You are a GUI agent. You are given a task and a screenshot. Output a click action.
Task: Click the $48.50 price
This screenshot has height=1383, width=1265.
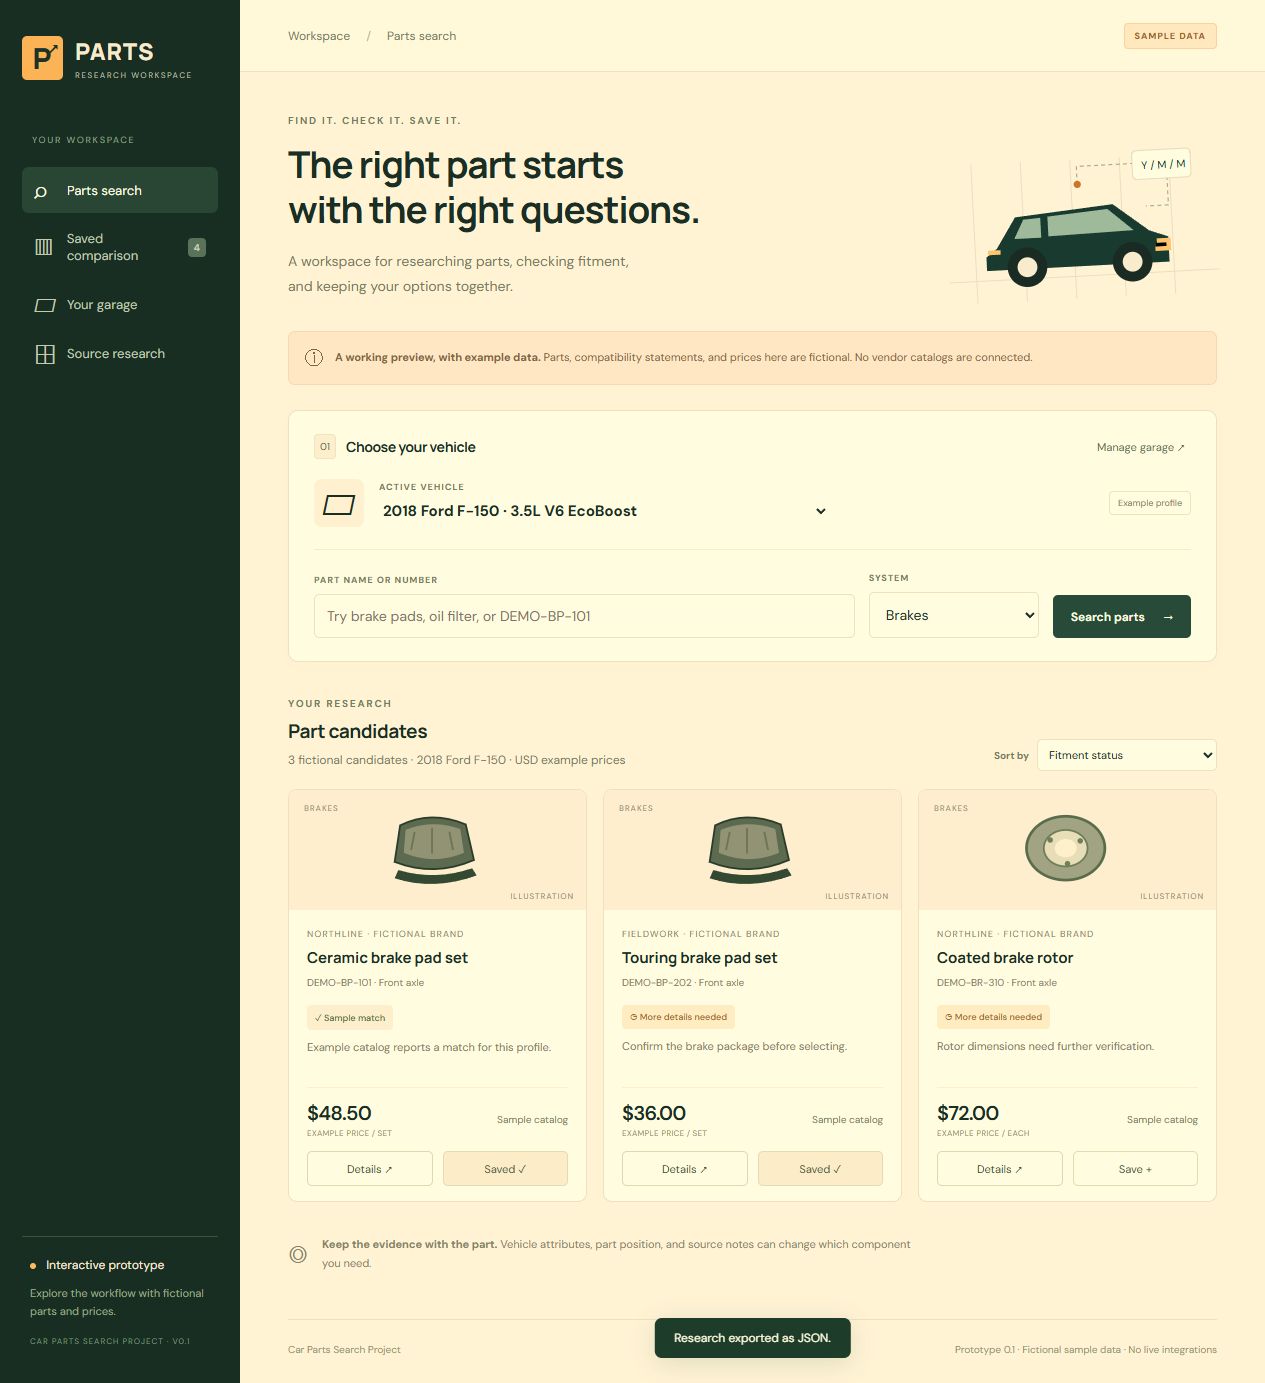click(x=339, y=1113)
